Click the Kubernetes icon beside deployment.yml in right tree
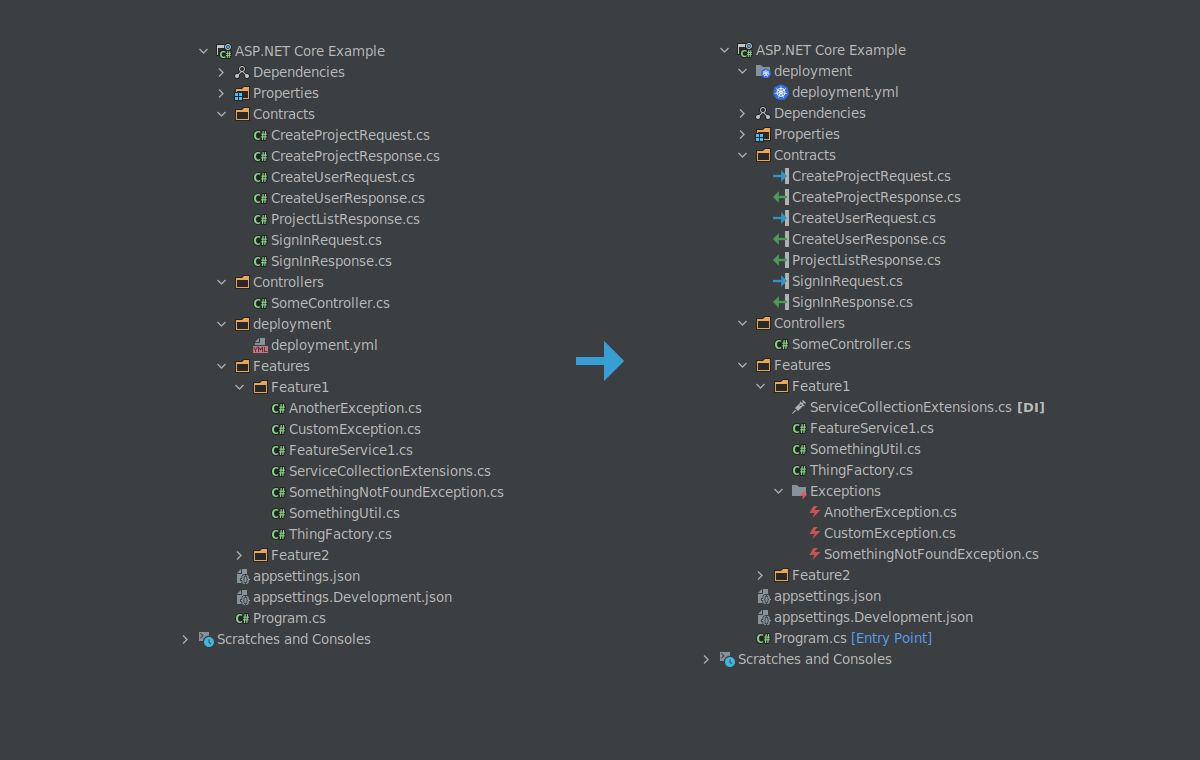The width and height of the screenshot is (1200, 760). click(x=781, y=92)
